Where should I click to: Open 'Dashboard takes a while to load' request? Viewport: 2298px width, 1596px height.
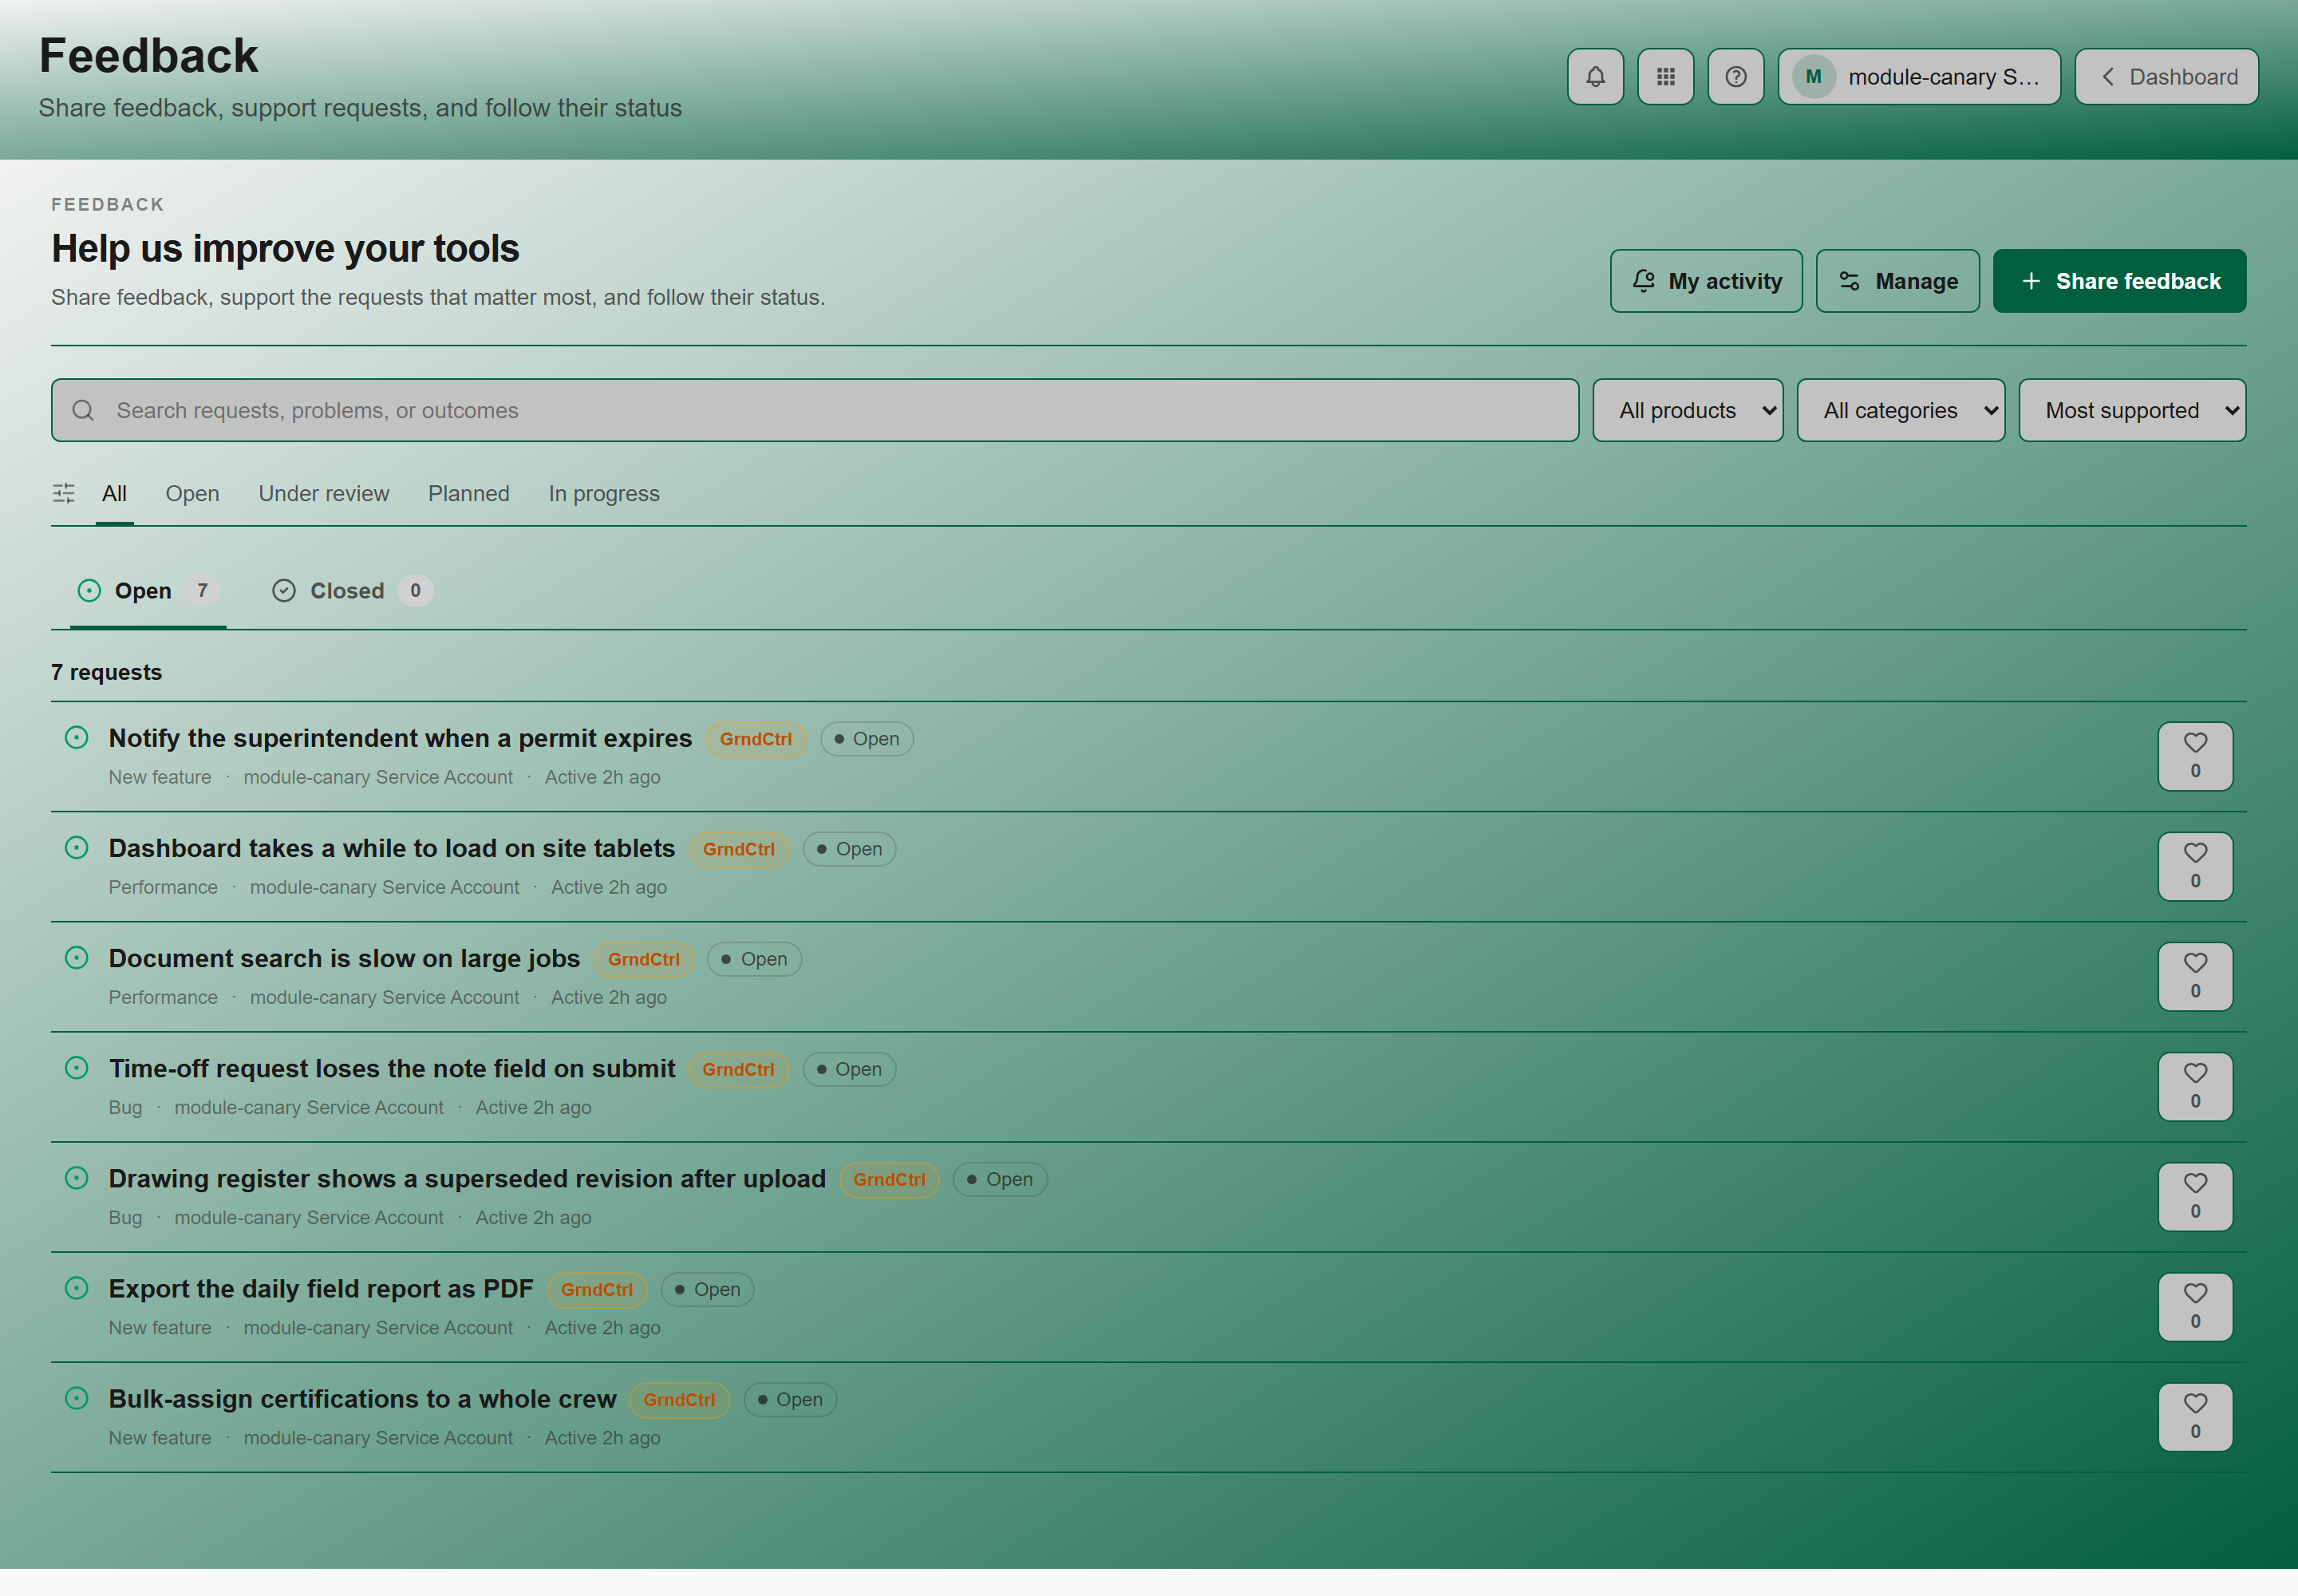point(392,848)
